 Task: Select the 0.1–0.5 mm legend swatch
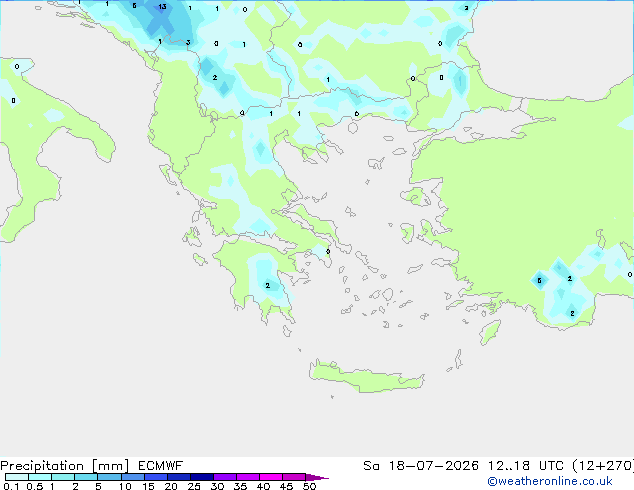tap(17, 477)
